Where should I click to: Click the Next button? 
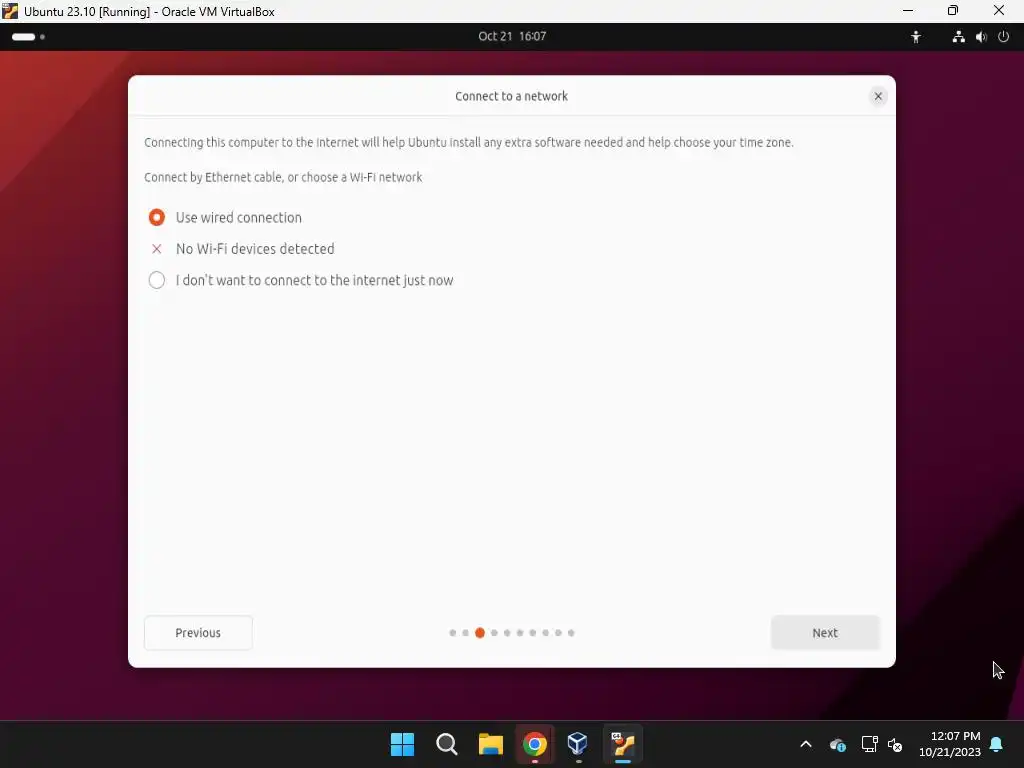coord(825,632)
